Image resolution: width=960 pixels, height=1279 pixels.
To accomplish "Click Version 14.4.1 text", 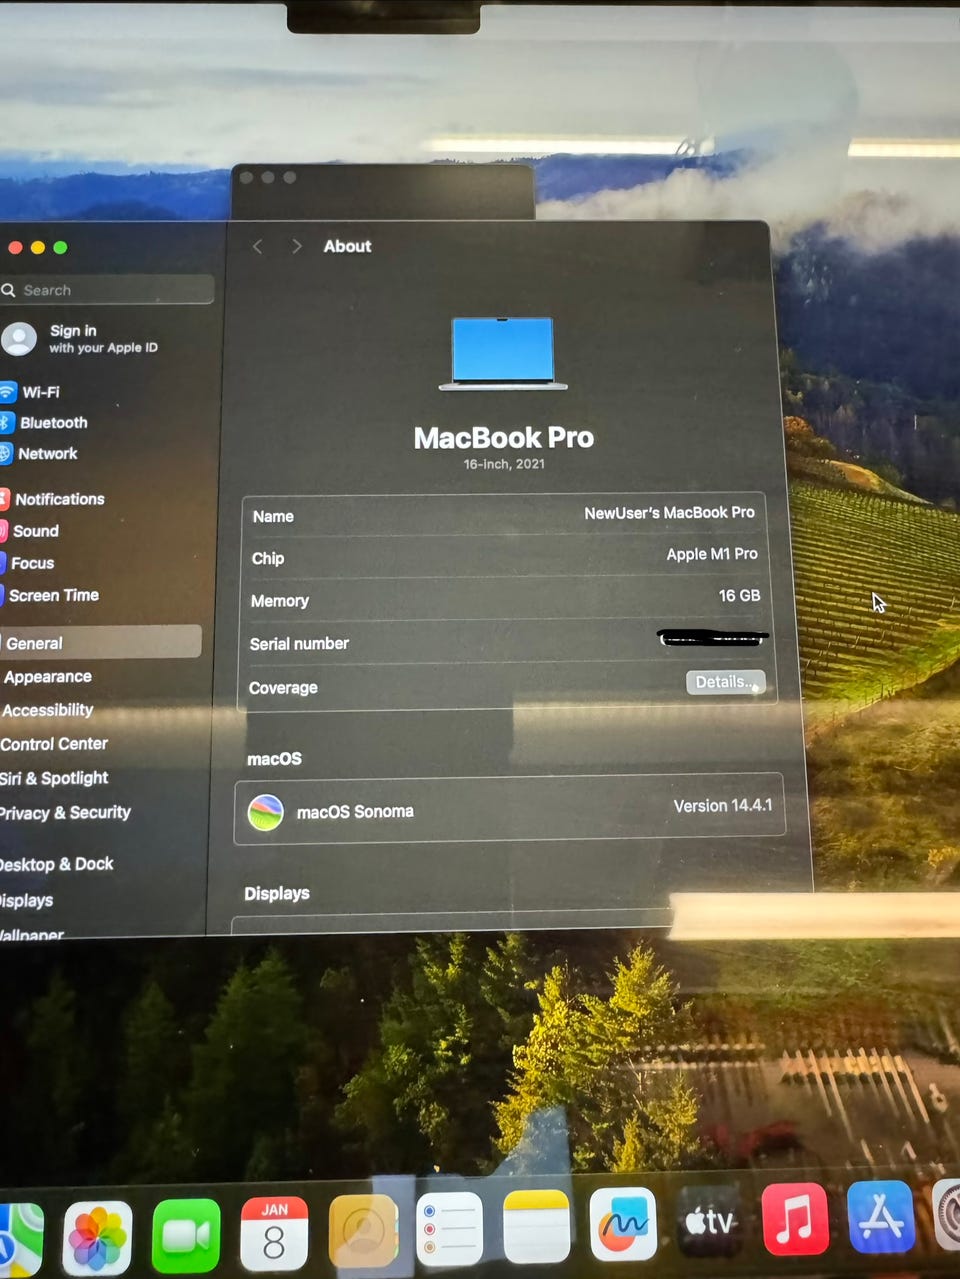I will pyautogui.click(x=723, y=806).
